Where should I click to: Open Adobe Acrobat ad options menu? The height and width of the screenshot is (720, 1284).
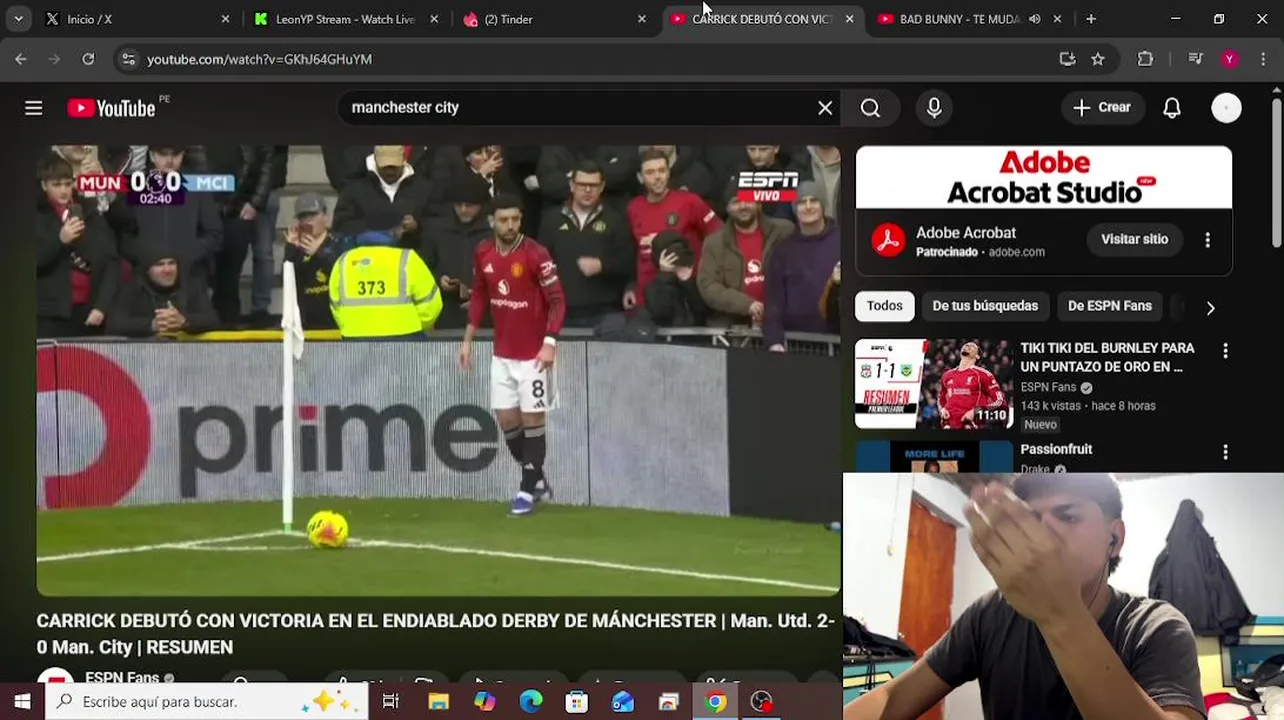pos(1207,240)
